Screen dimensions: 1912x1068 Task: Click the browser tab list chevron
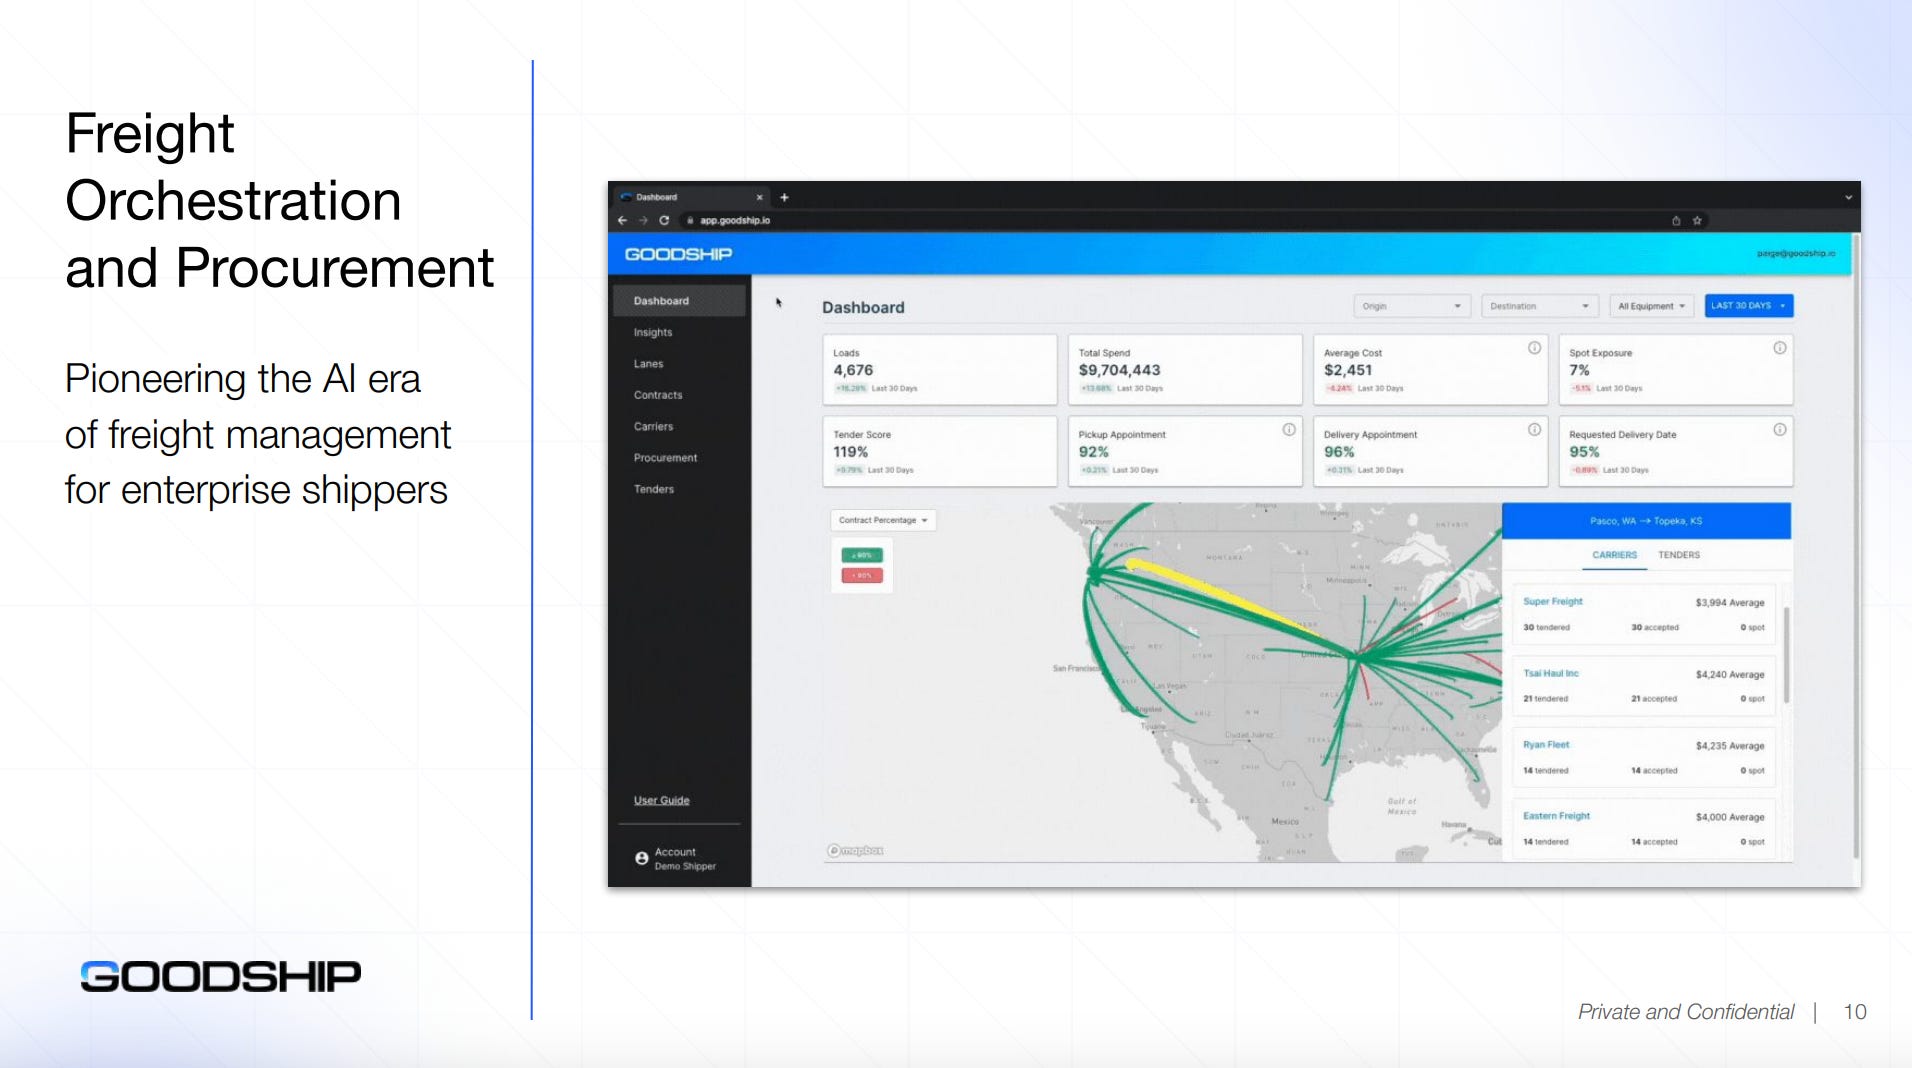click(x=1848, y=197)
